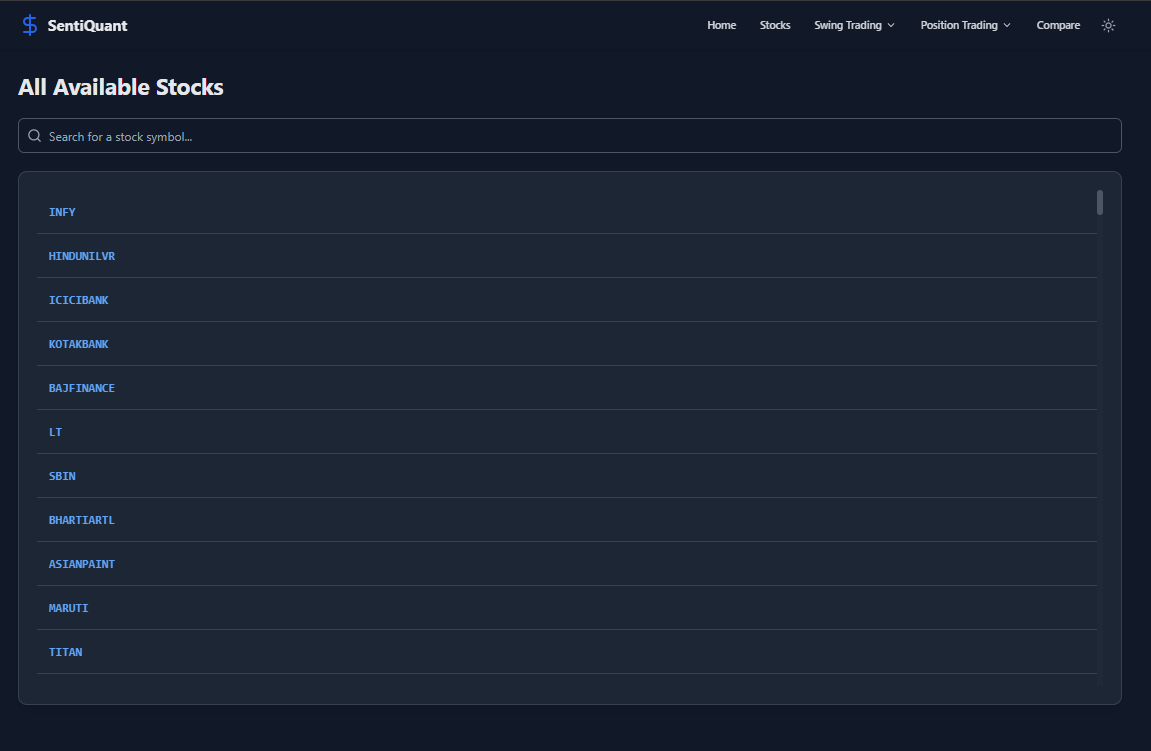The width and height of the screenshot is (1151, 751).
Task: Open the Swing Trading dropdown
Action: pos(848,25)
